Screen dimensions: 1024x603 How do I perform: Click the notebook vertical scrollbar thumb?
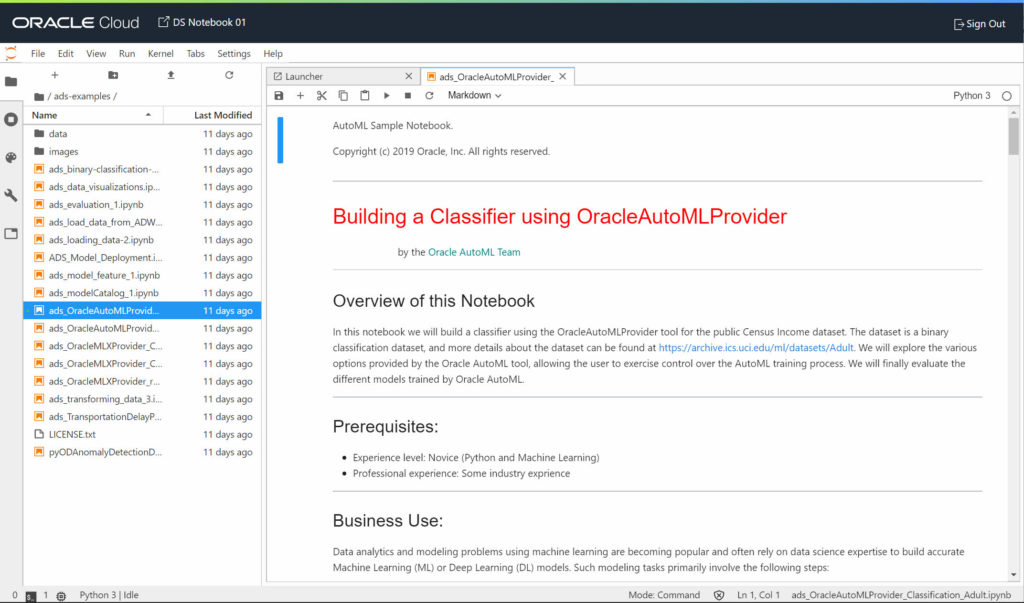1013,137
